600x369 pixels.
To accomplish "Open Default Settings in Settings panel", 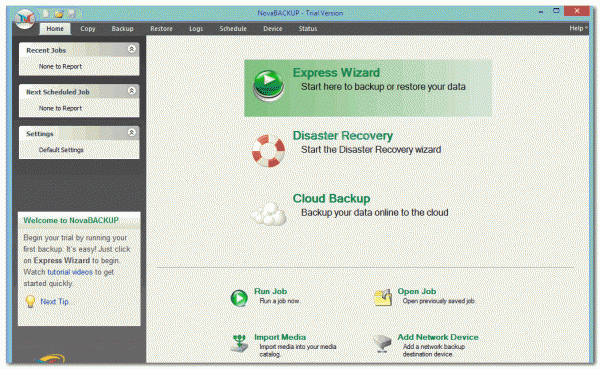I will (x=61, y=150).
